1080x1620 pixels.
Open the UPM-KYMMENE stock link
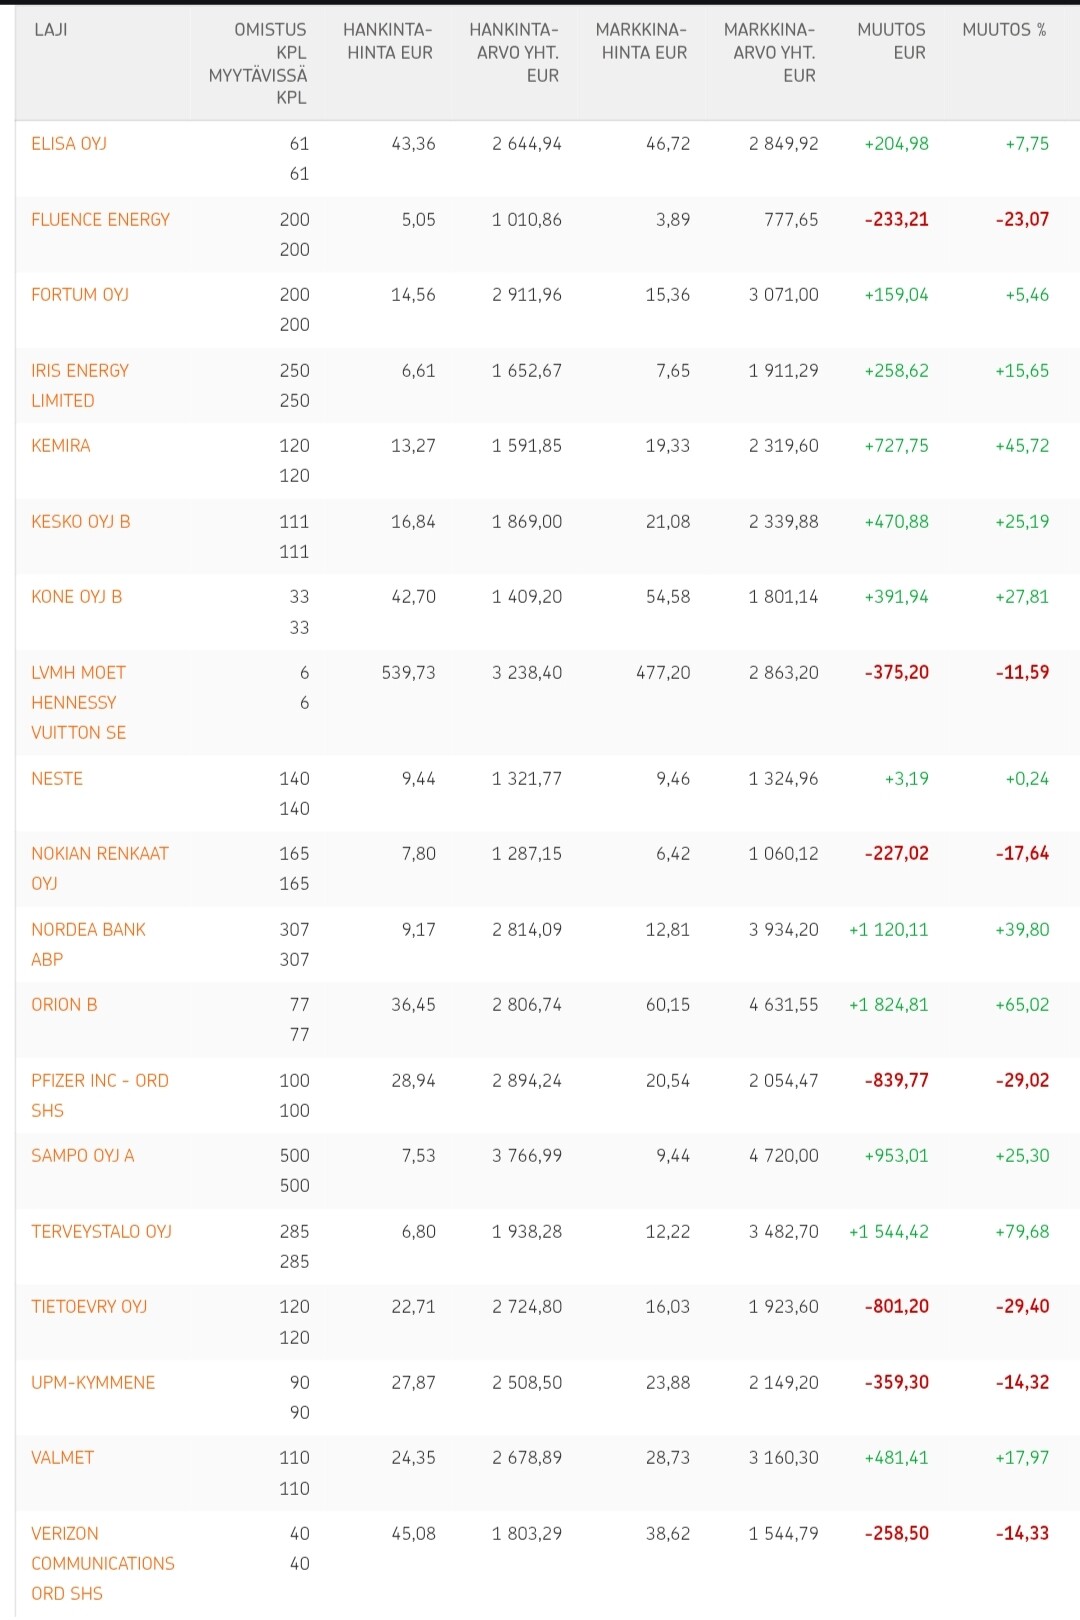pos(93,1383)
